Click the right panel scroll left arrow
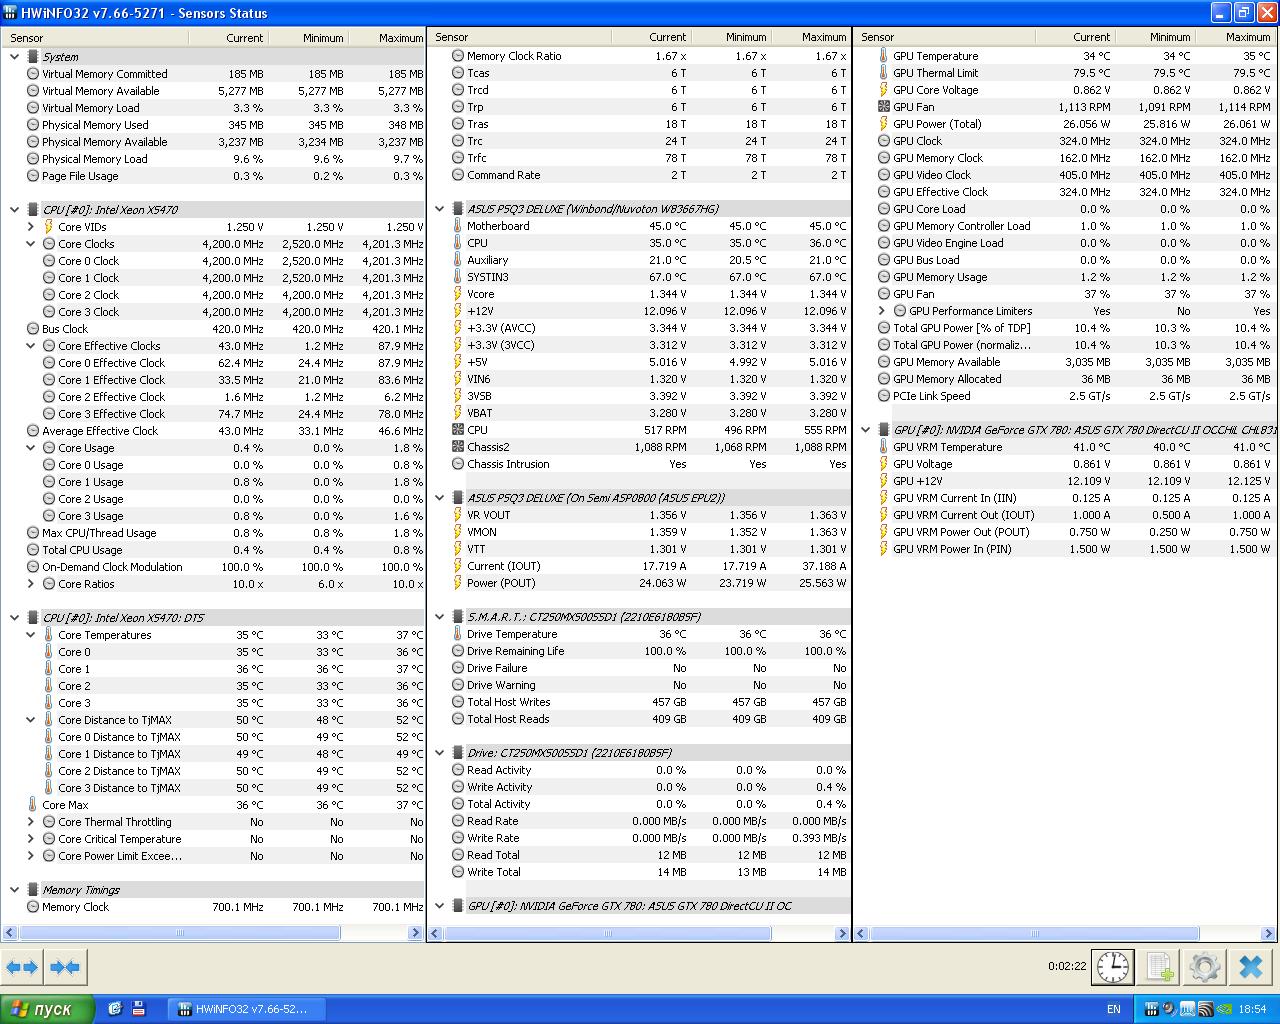The height and width of the screenshot is (1024, 1280). coord(861,934)
